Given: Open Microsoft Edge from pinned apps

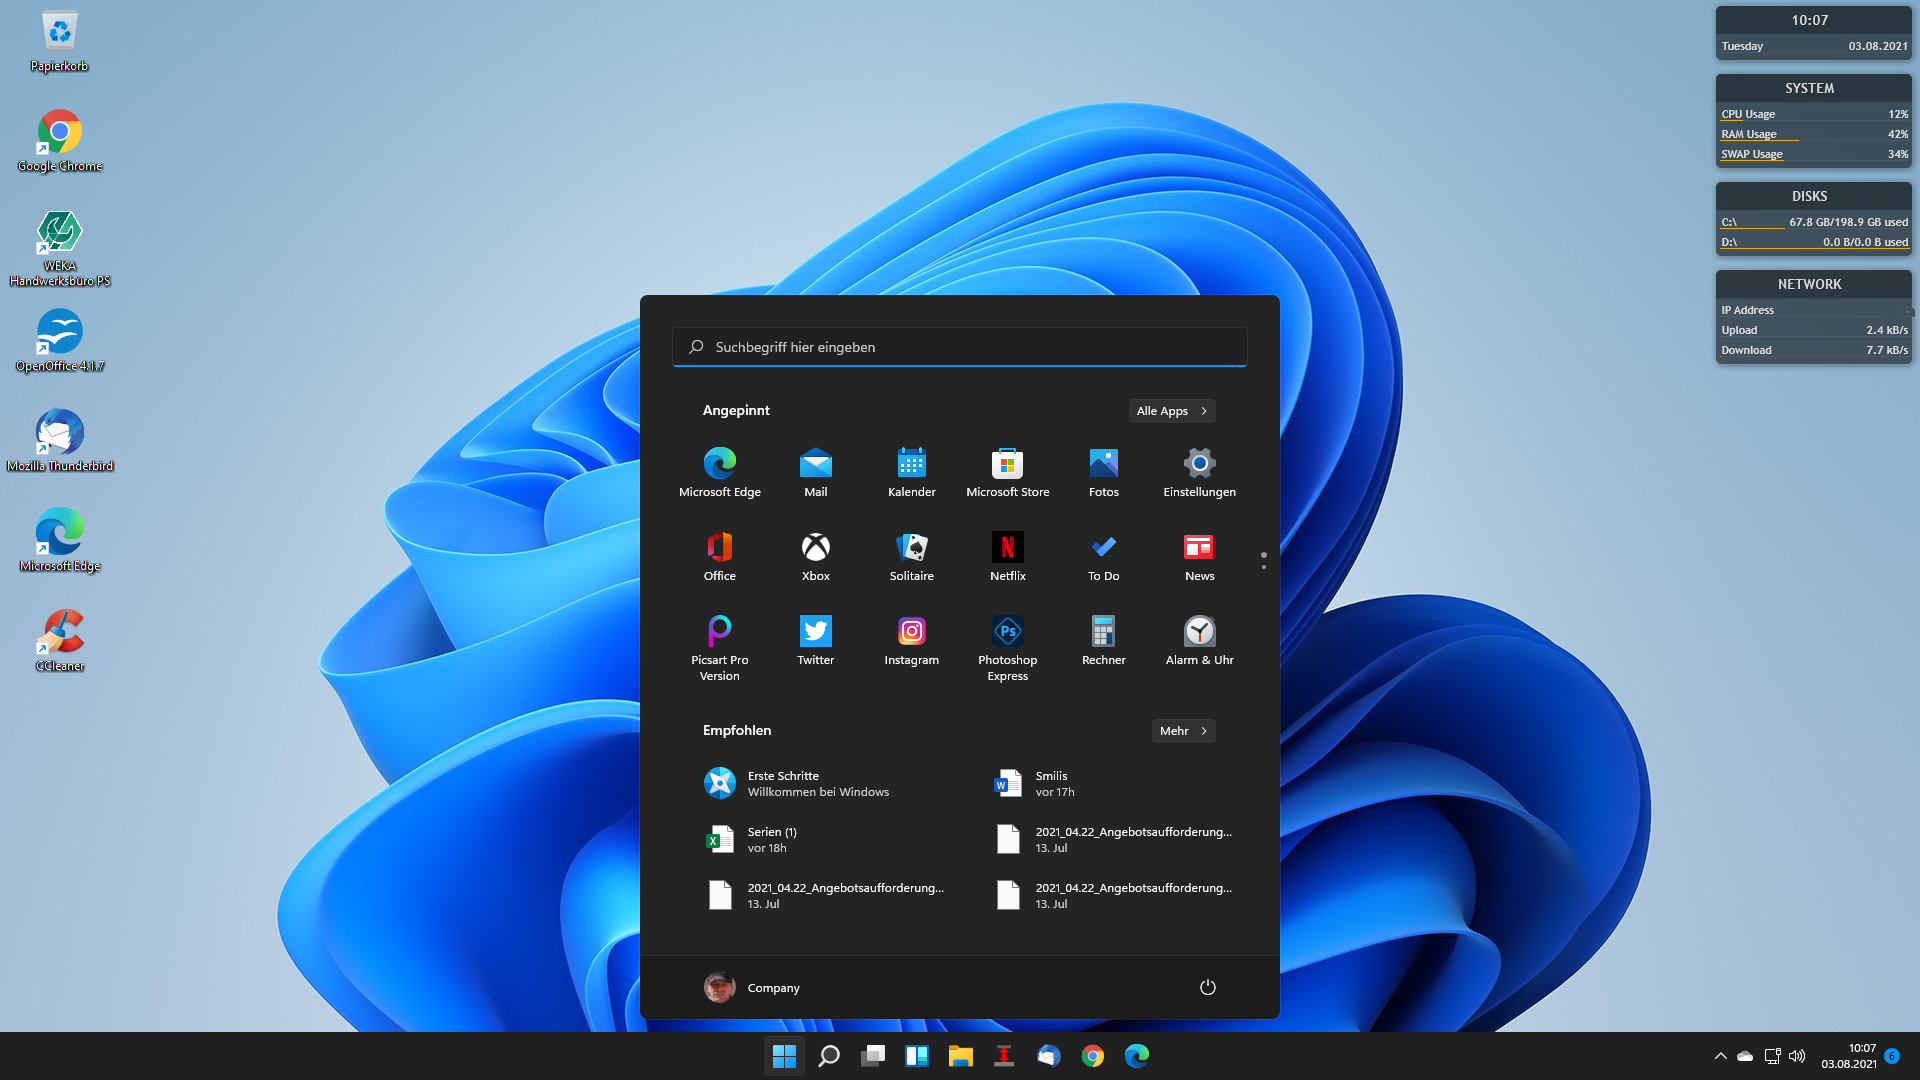Looking at the screenshot, I should point(720,472).
